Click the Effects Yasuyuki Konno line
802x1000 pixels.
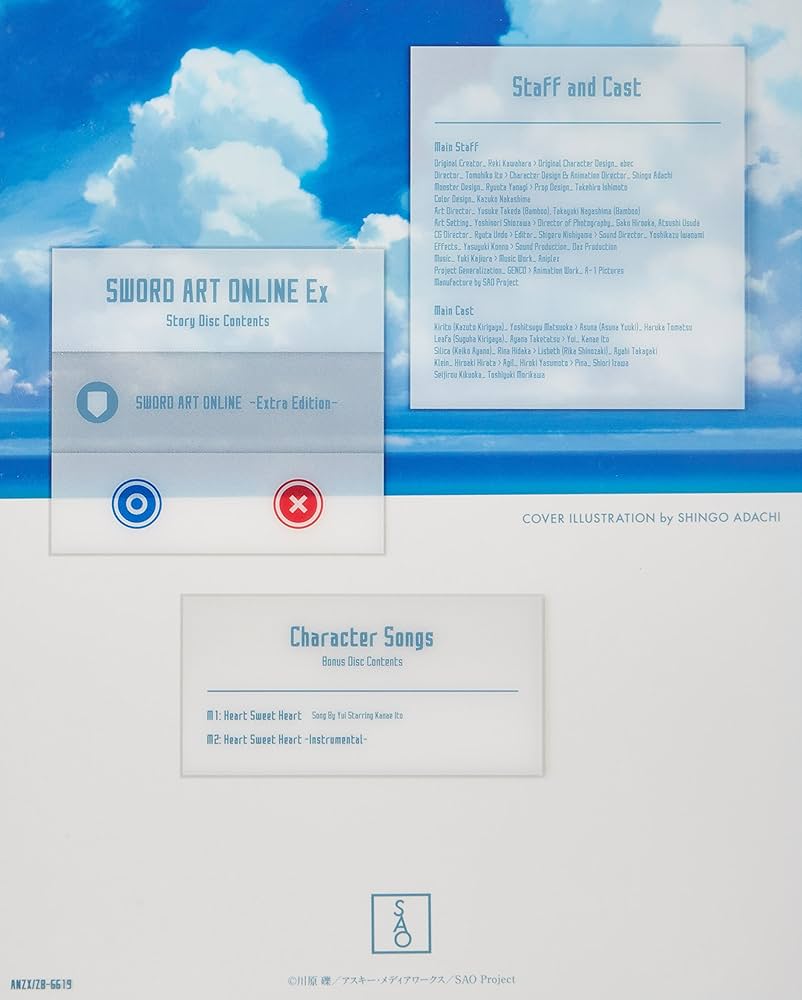click(525, 246)
